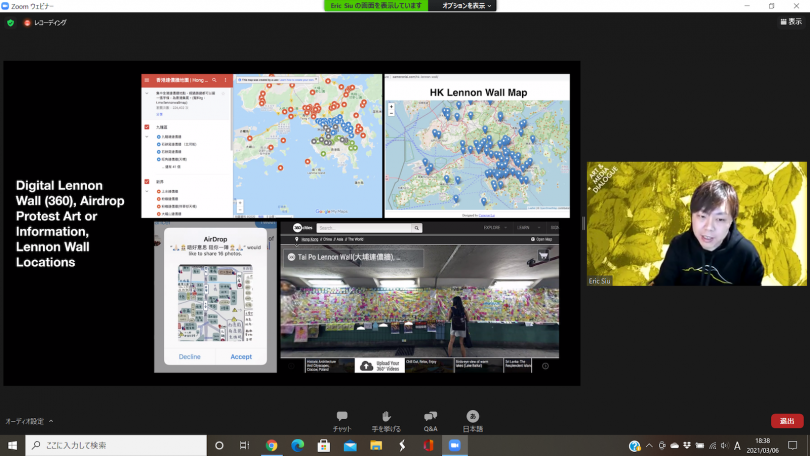This screenshot has height=456, width=810.
Task: Click the green Eric Siu screen-sharing banner
Action: point(376,6)
